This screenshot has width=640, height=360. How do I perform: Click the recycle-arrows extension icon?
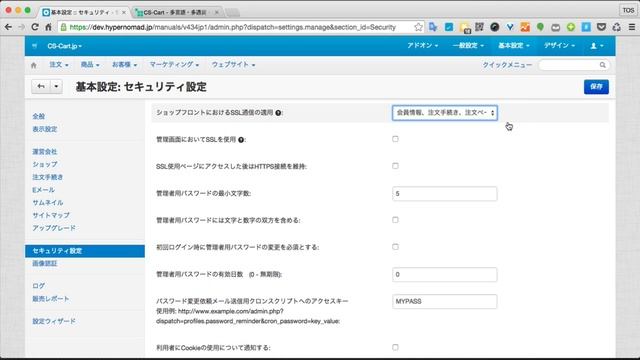tap(616, 27)
